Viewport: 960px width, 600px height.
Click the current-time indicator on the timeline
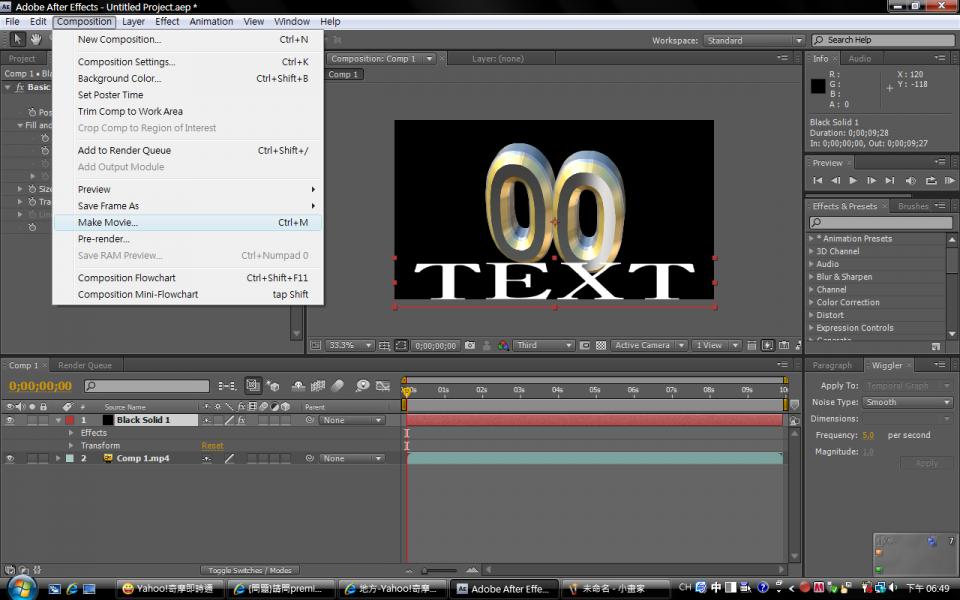point(408,390)
